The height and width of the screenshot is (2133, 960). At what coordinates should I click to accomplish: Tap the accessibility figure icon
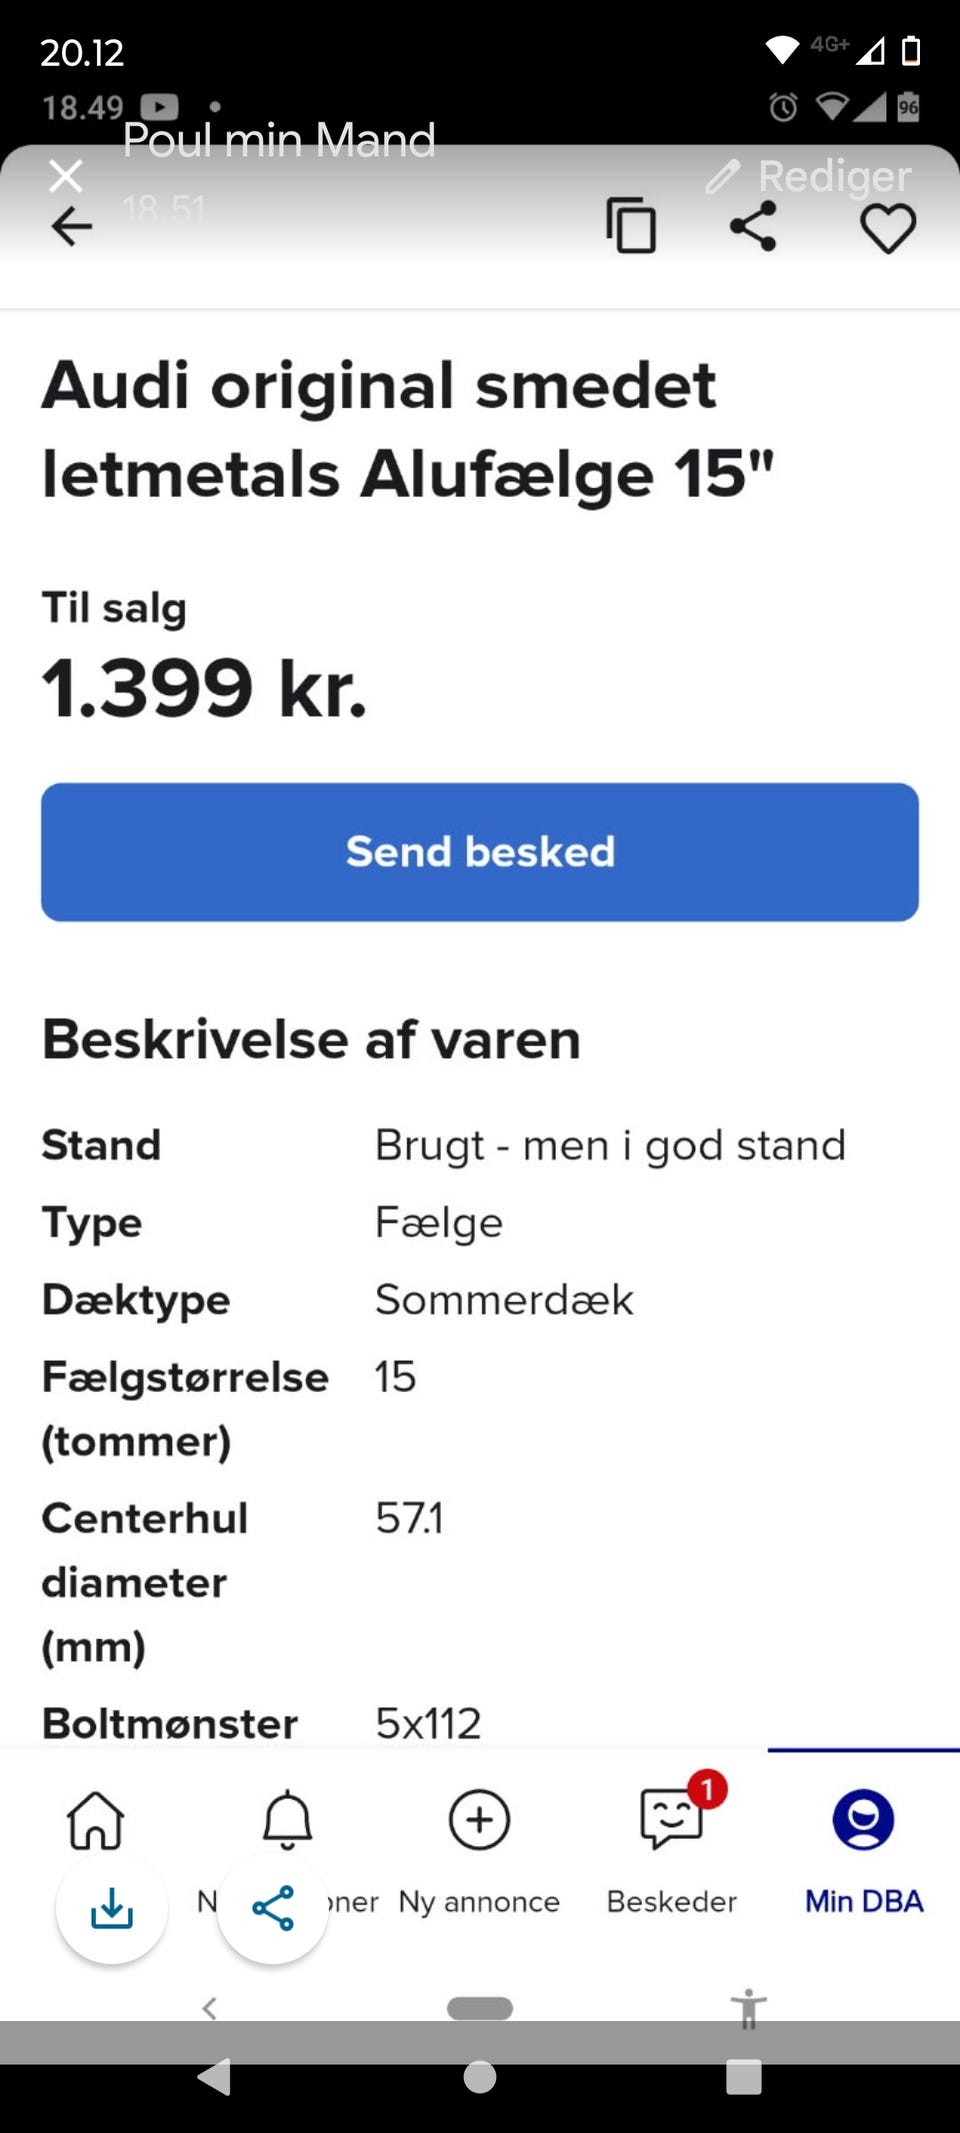pyautogui.click(x=748, y=2008)
